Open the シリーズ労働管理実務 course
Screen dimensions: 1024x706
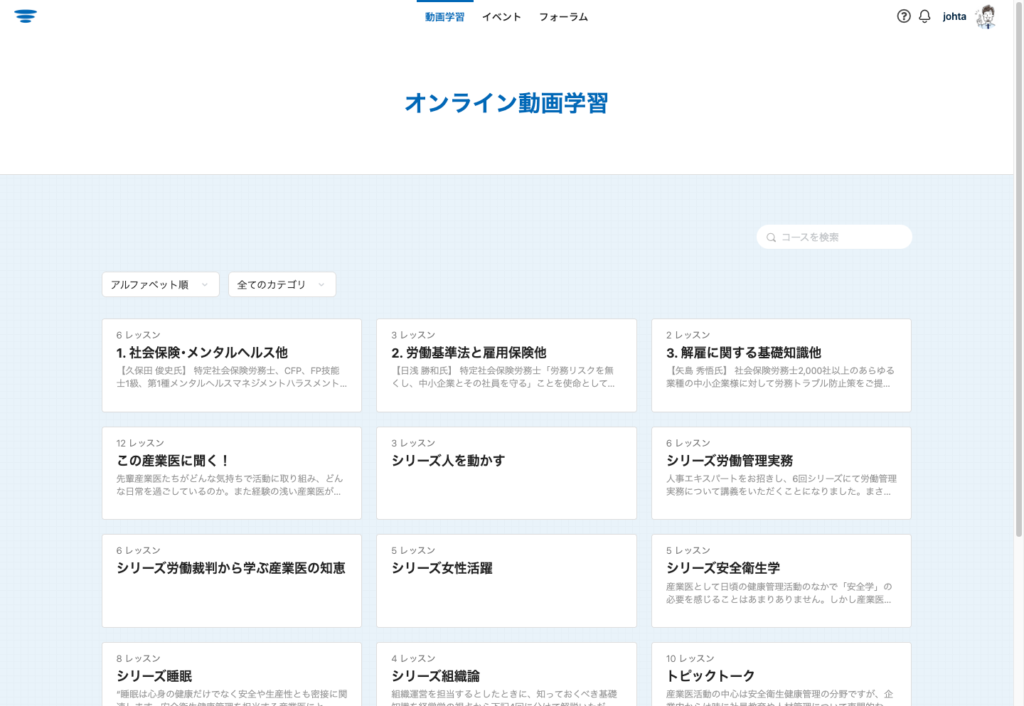click(x=781, y=473)
